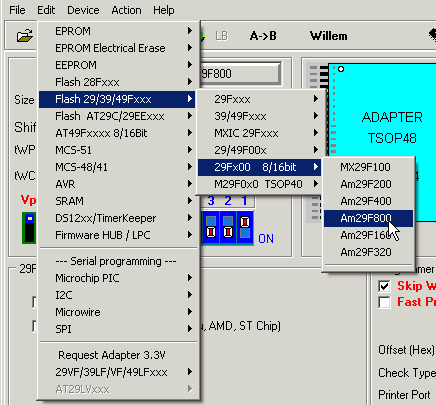Open 29VF/39LF/VF/49LFxxx submenu
Screen dimensions: 436x405
[x=117, y=372]
